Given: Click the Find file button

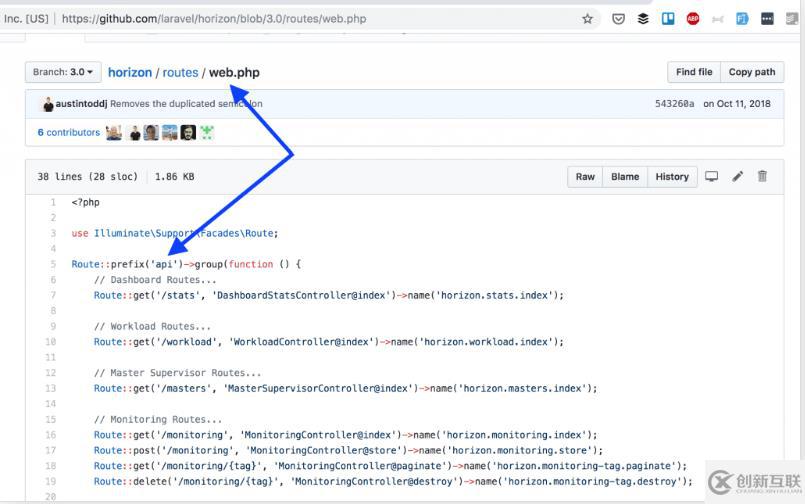Looking at the screenshot, I should [694, 72].
